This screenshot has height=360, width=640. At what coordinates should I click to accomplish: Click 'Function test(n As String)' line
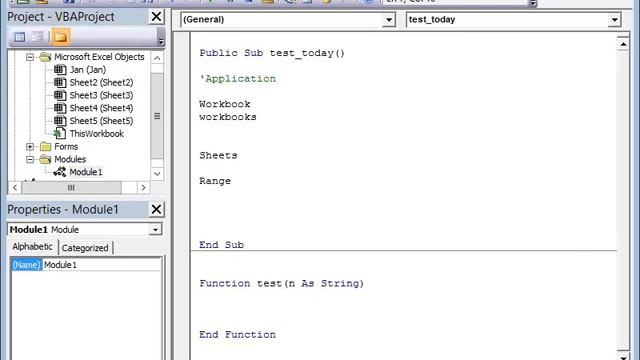coord(282,283)
